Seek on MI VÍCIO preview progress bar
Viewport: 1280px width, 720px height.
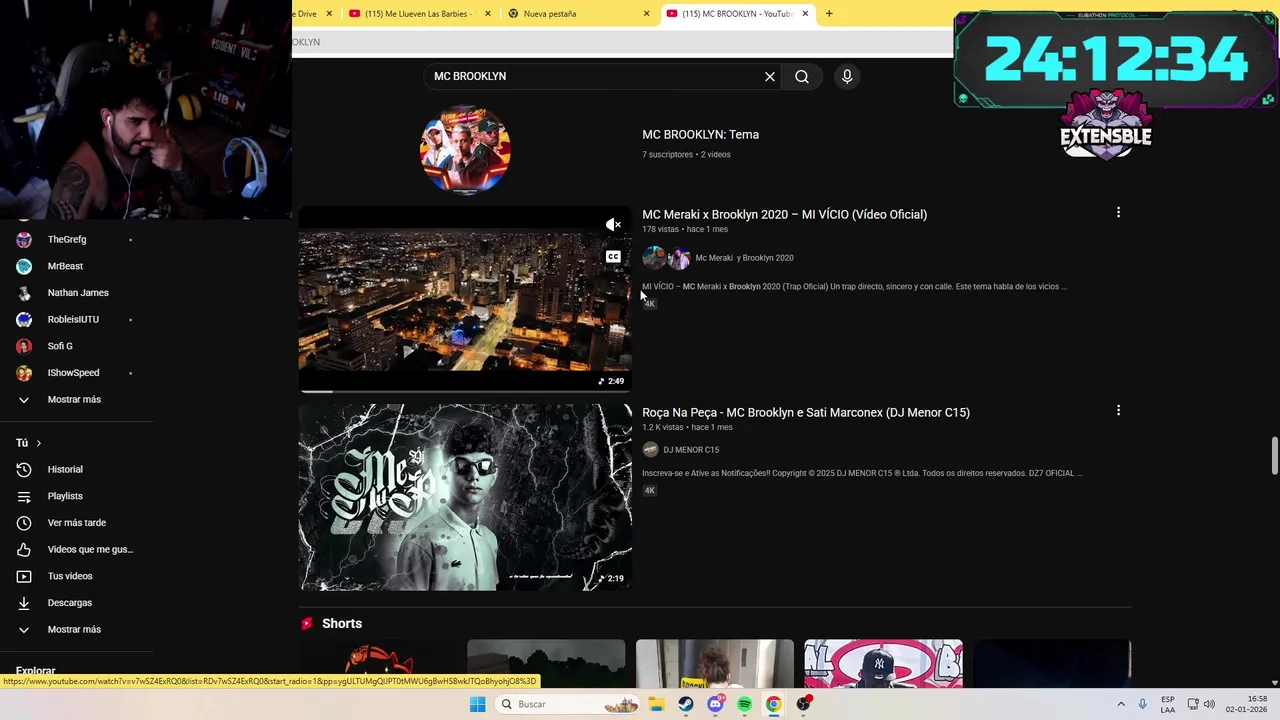465,391
